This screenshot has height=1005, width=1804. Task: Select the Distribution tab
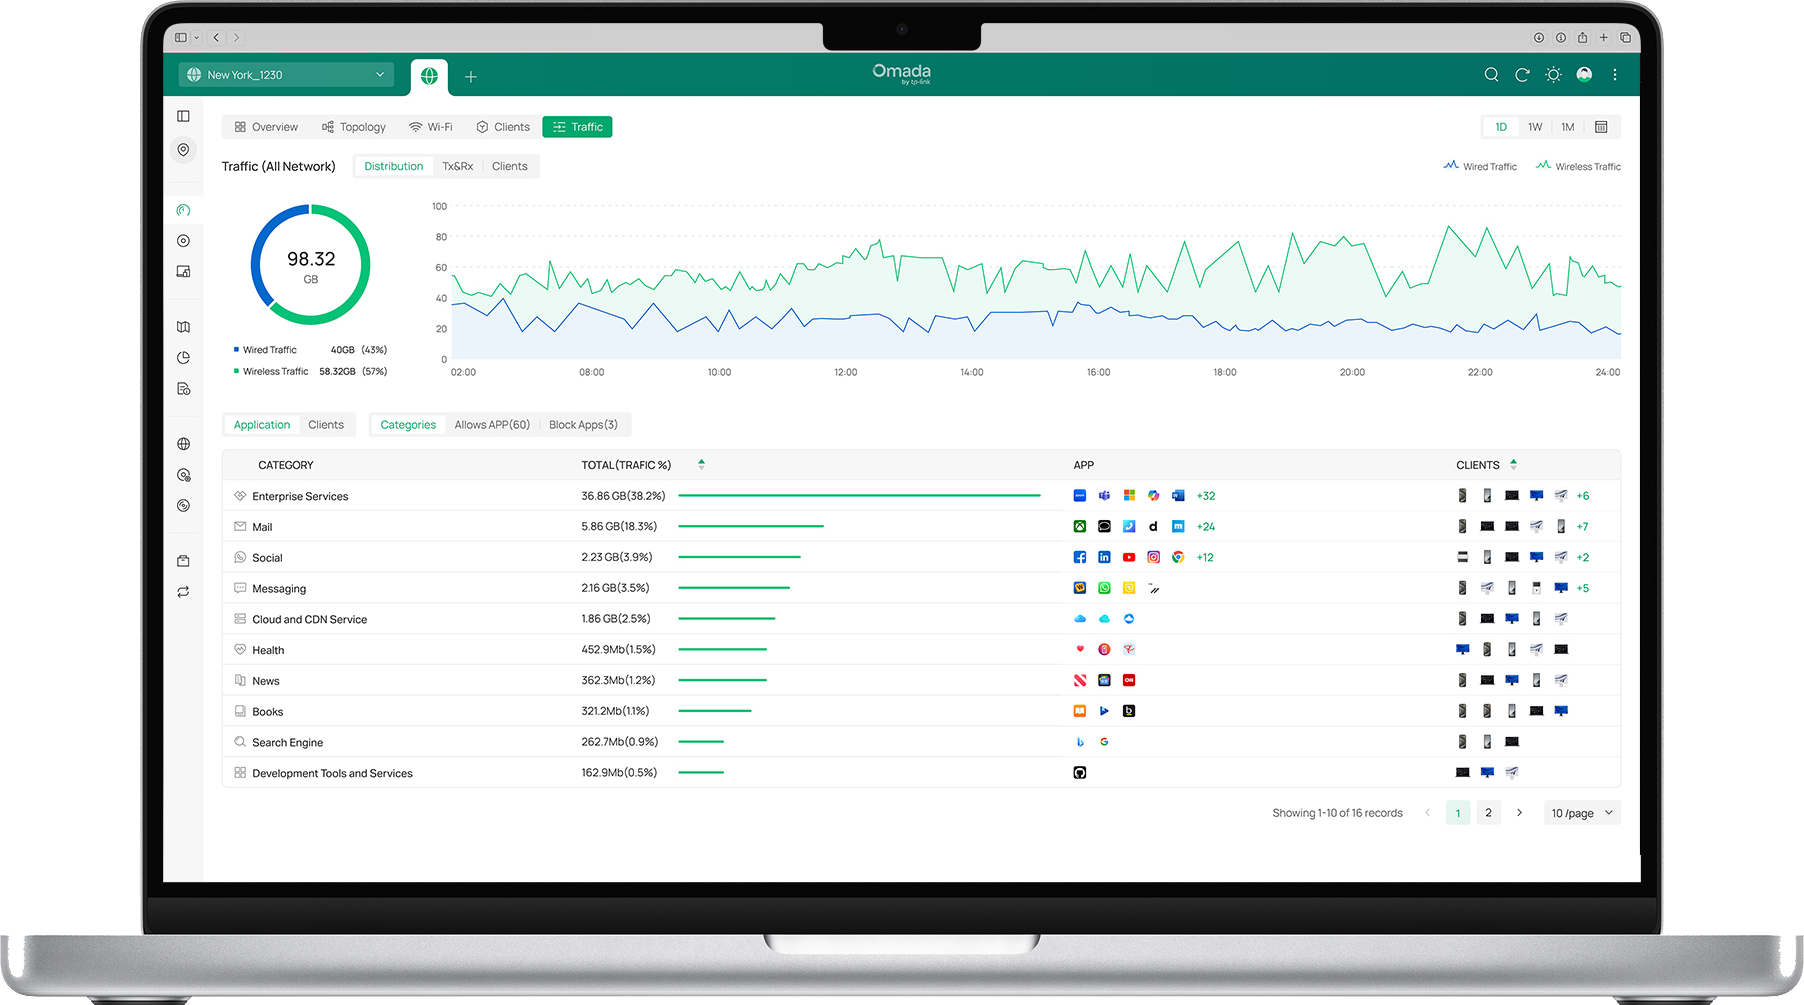click(394, 166)
